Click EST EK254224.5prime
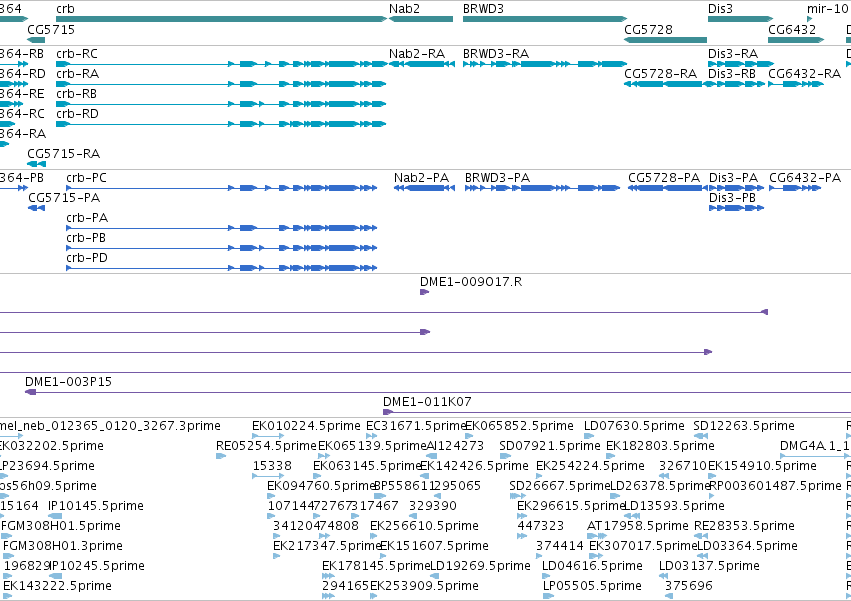Image resolution: width=851 pixels, height=601 pixels. (539, 476)
